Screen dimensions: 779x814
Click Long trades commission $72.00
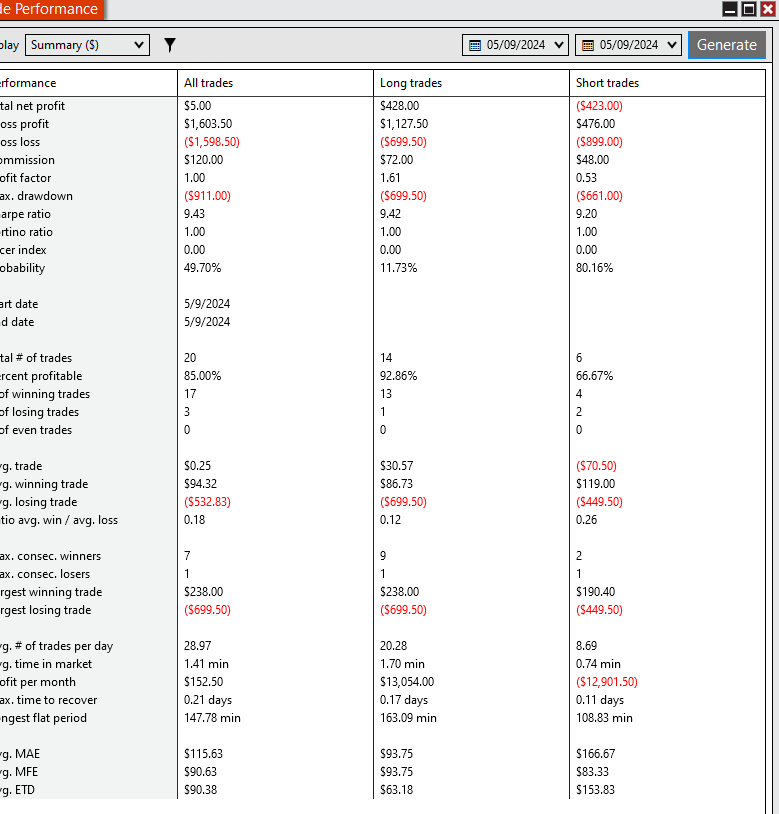397,160
